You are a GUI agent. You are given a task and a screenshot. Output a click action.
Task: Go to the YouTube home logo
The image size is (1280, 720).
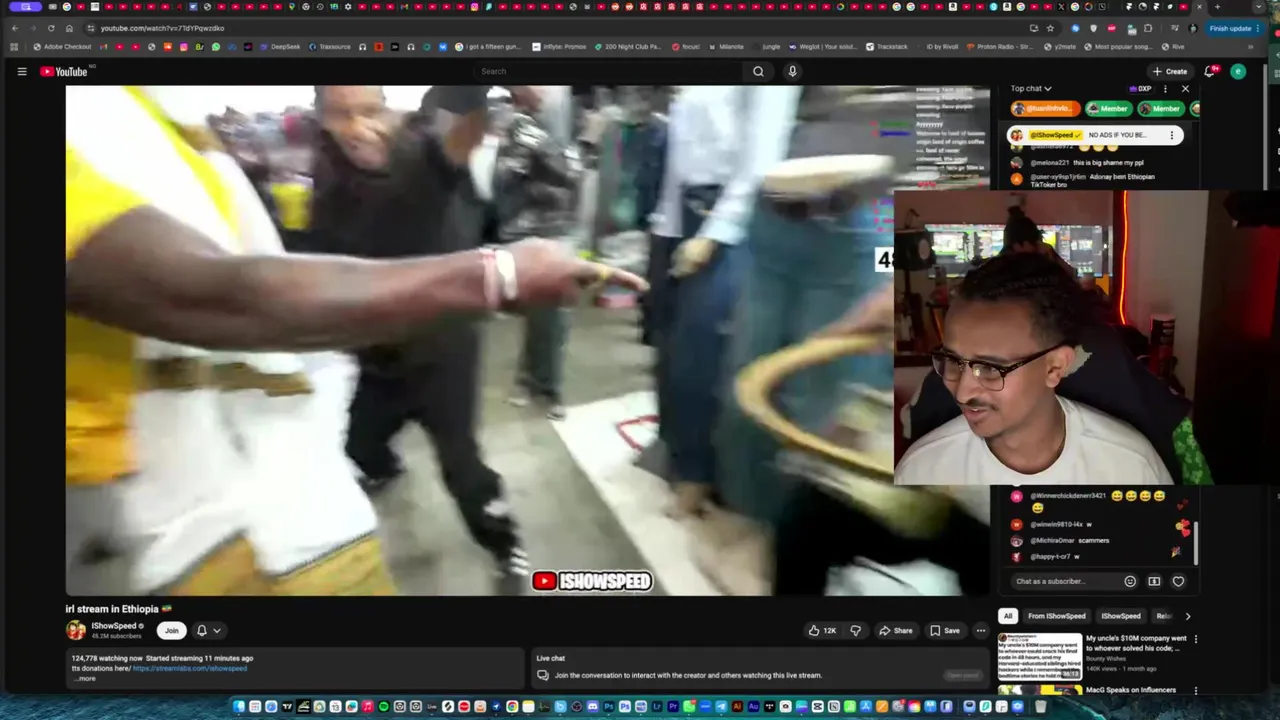click(x=64, y=71)
